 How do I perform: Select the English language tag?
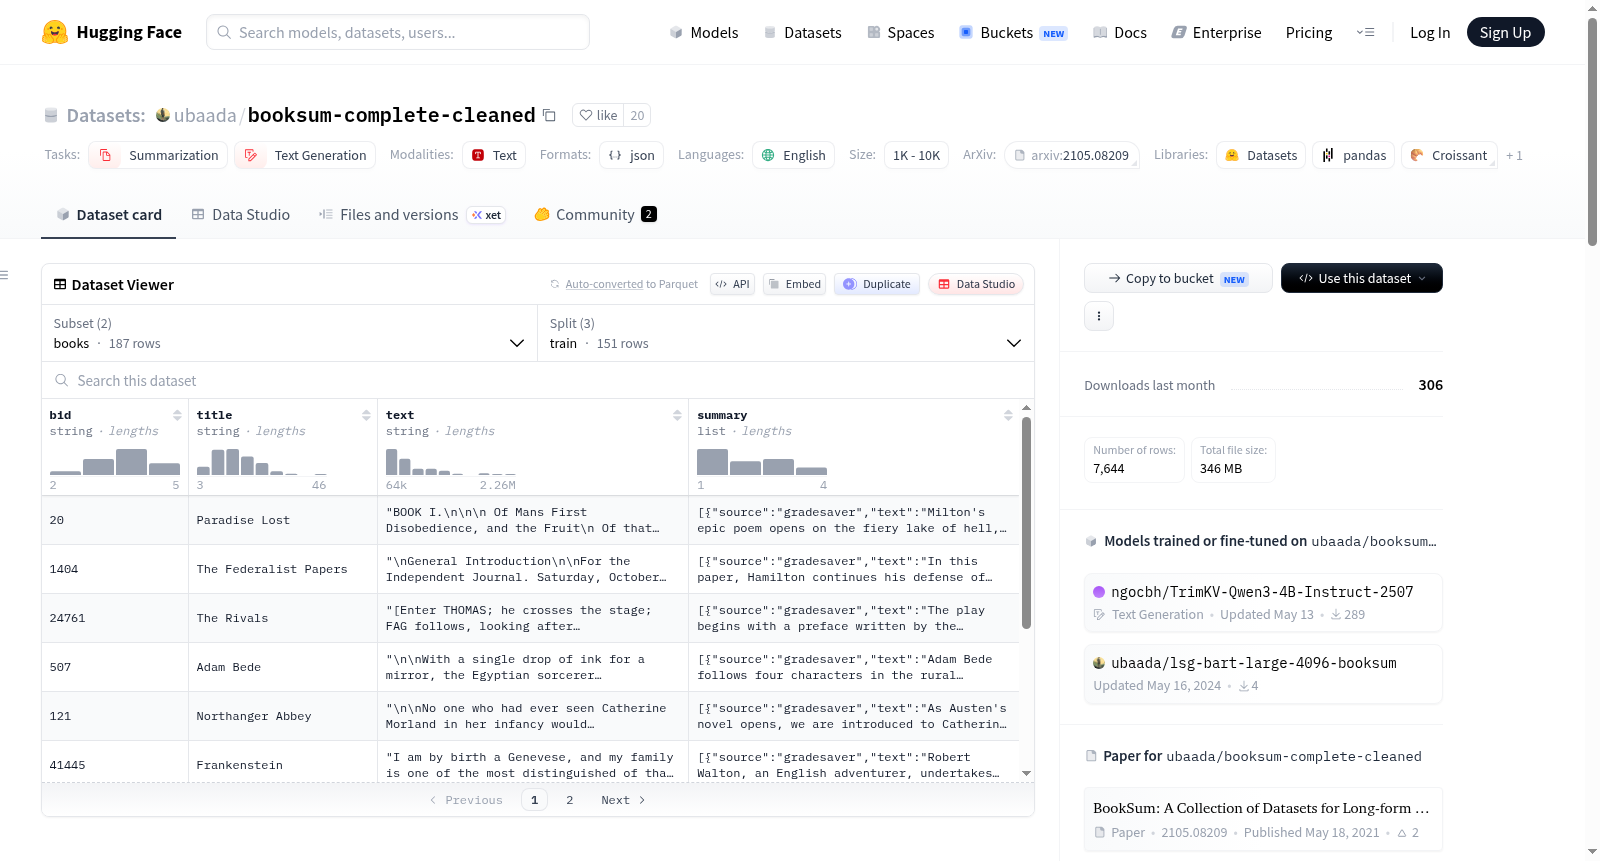click(x=794, y=155)
